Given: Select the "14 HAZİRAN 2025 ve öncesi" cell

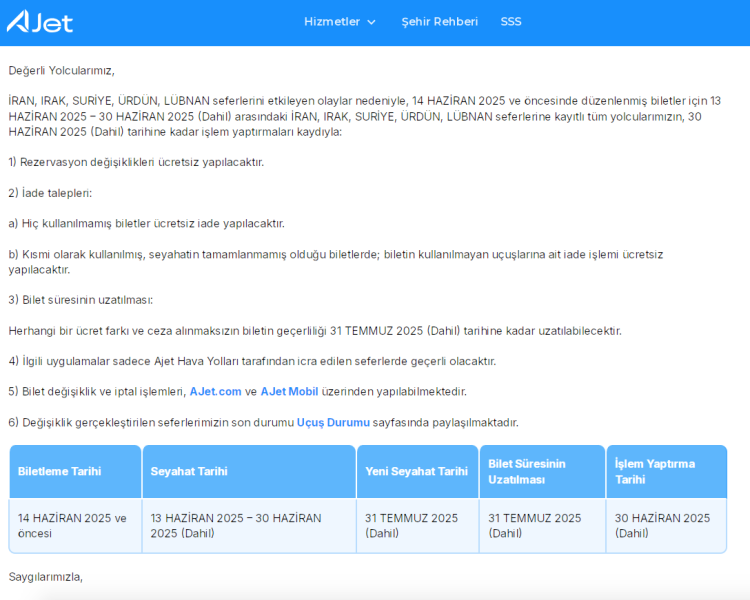Looking at the screenshot, I should (x=72, y=525).
